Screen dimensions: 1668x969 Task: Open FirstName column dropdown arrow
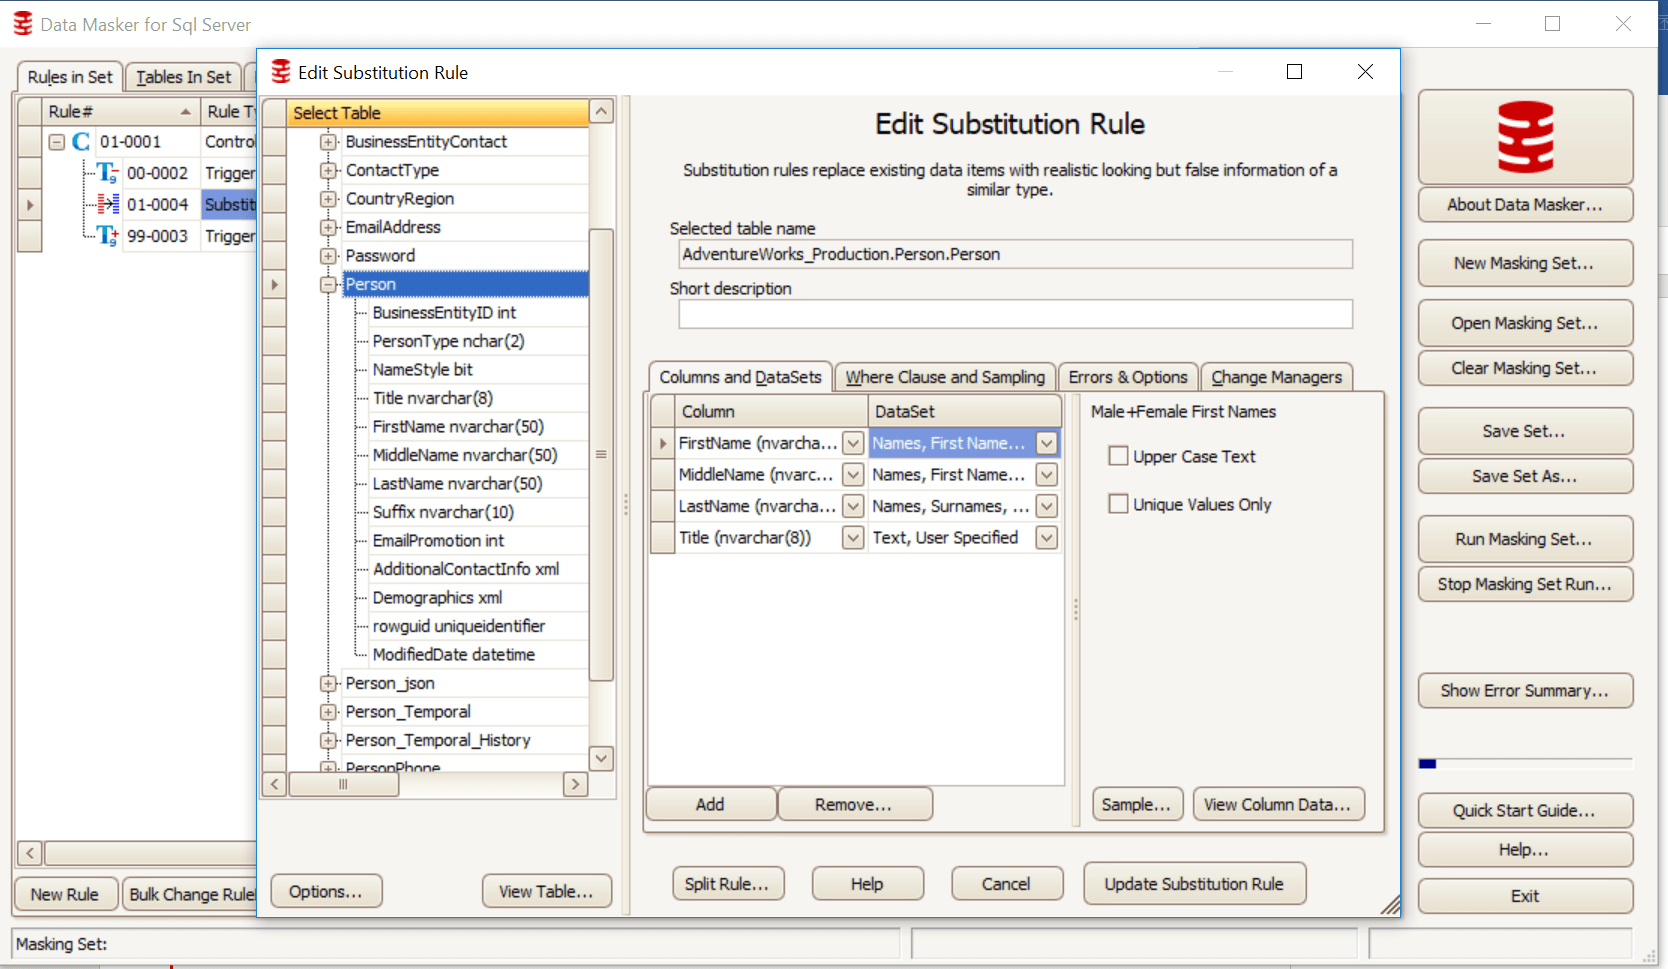tap(853, 443)
